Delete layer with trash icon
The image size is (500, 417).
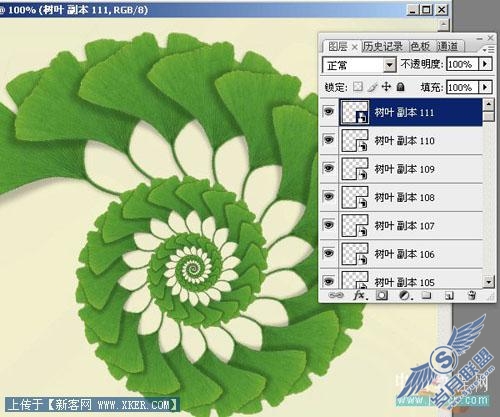click(471, 295)
